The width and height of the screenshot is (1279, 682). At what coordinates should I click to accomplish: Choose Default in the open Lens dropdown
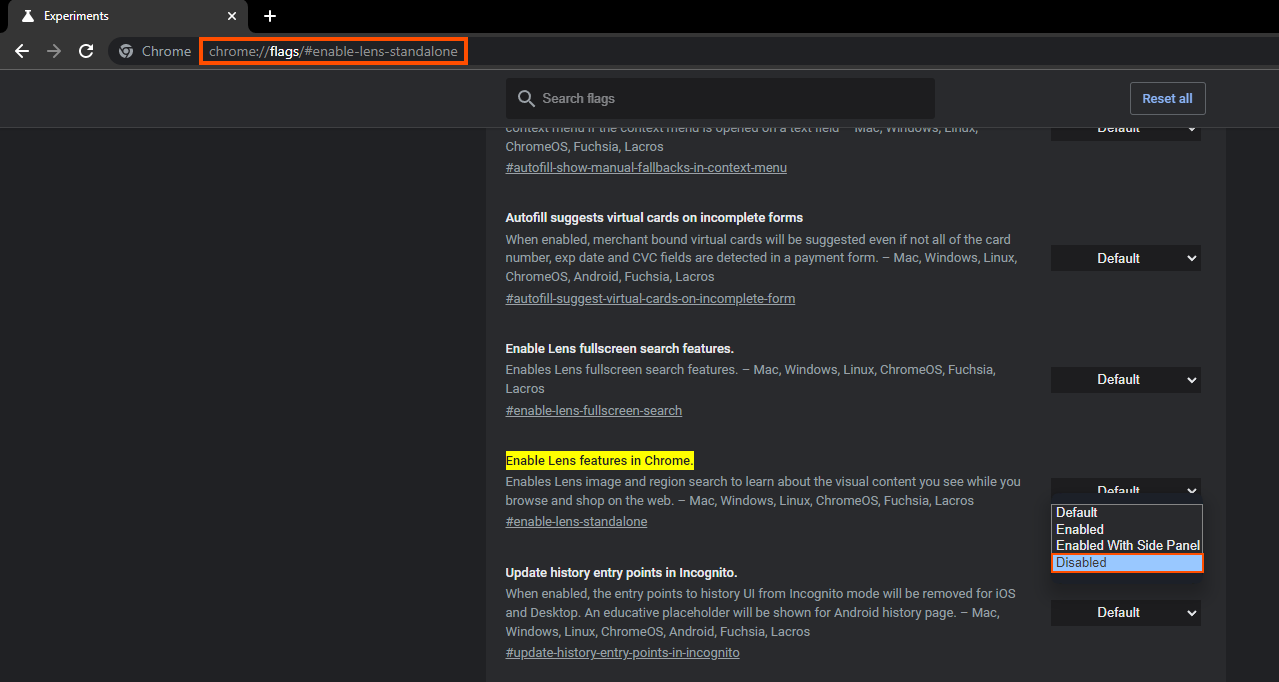[x=1127, y=512]
